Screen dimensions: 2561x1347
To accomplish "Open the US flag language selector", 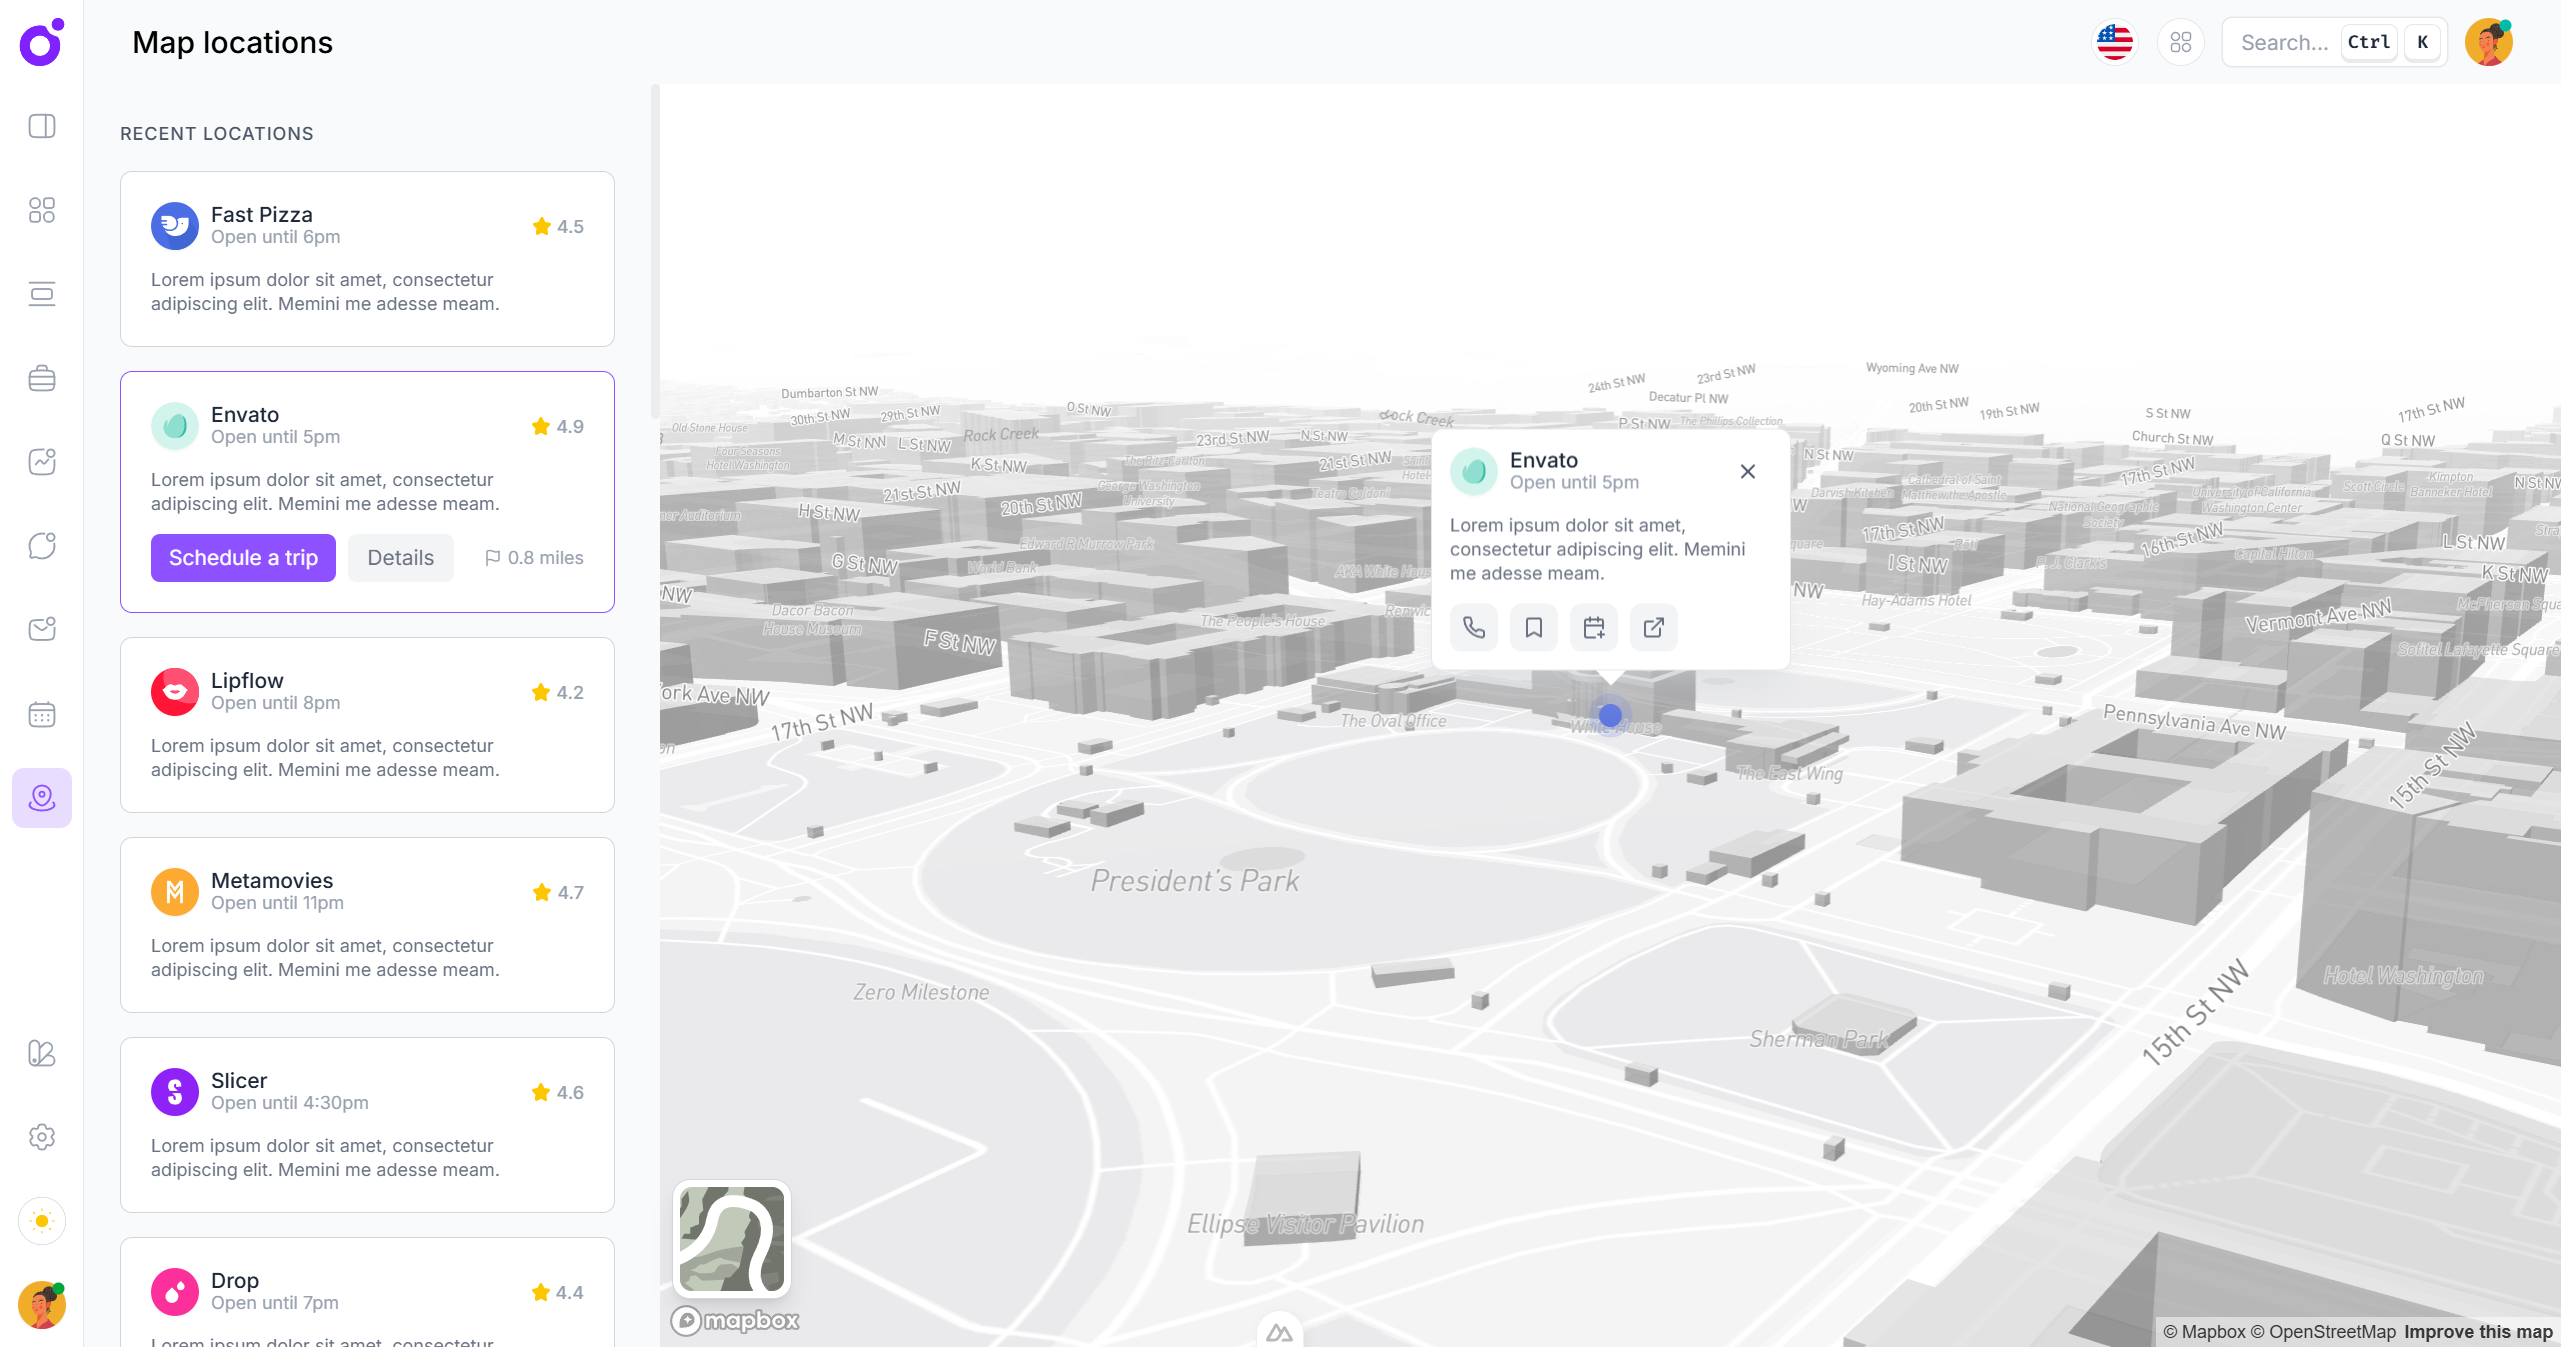I will coord(2114,42).
